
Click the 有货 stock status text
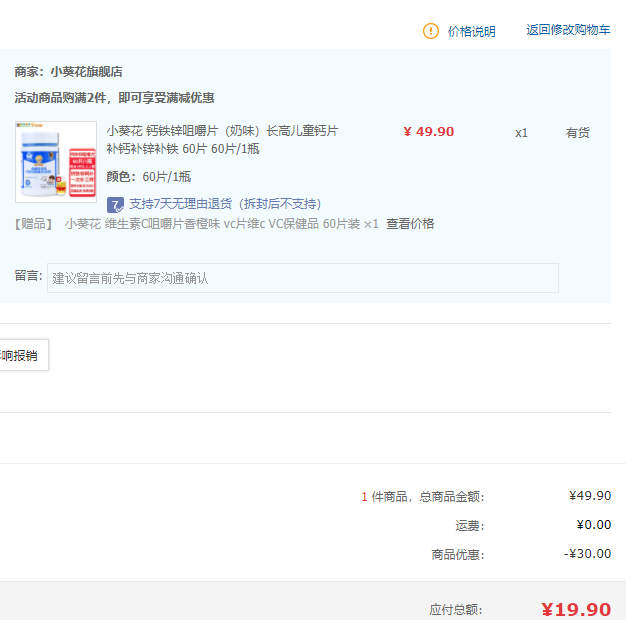(577, 133)
